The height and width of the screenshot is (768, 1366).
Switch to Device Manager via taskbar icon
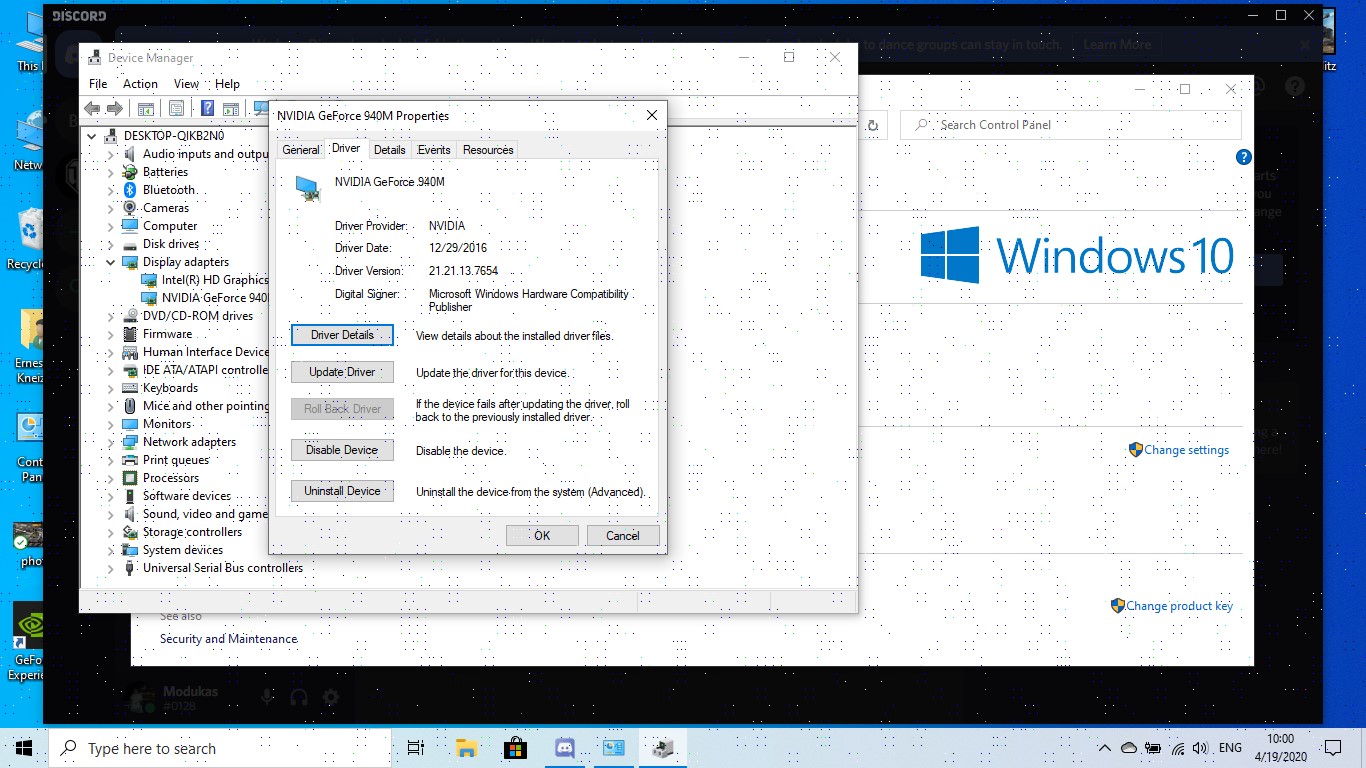pos(662,748)
